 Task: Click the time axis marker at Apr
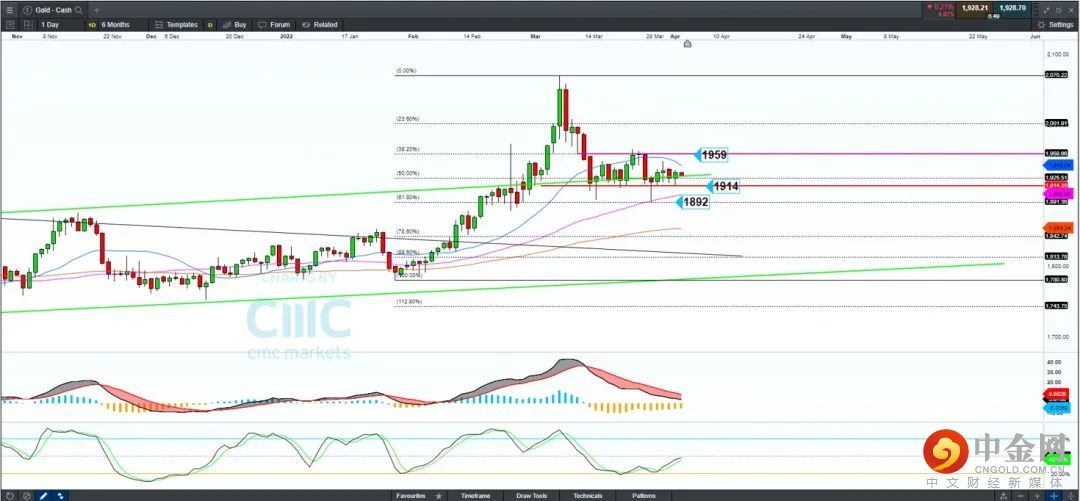687,43
